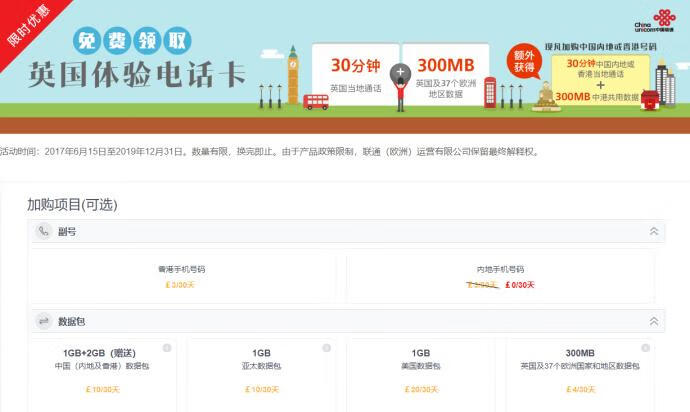
Task: Select the 香港手机号码 add-on option
Action: (x=181, y=276)
